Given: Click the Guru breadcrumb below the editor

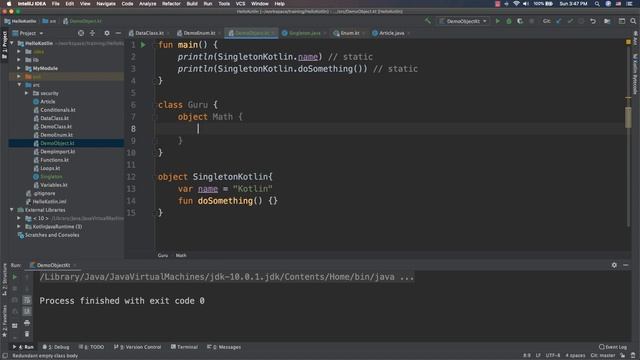Looking at the screenshot, I should tap(163, 256).
